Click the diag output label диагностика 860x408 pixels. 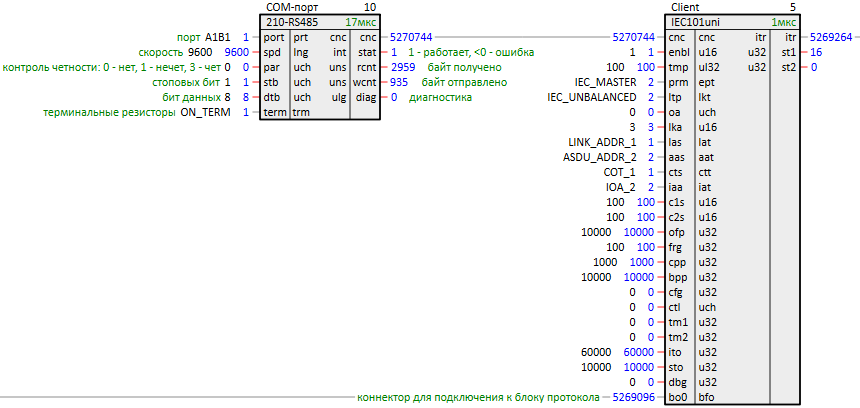coord(436,98)
